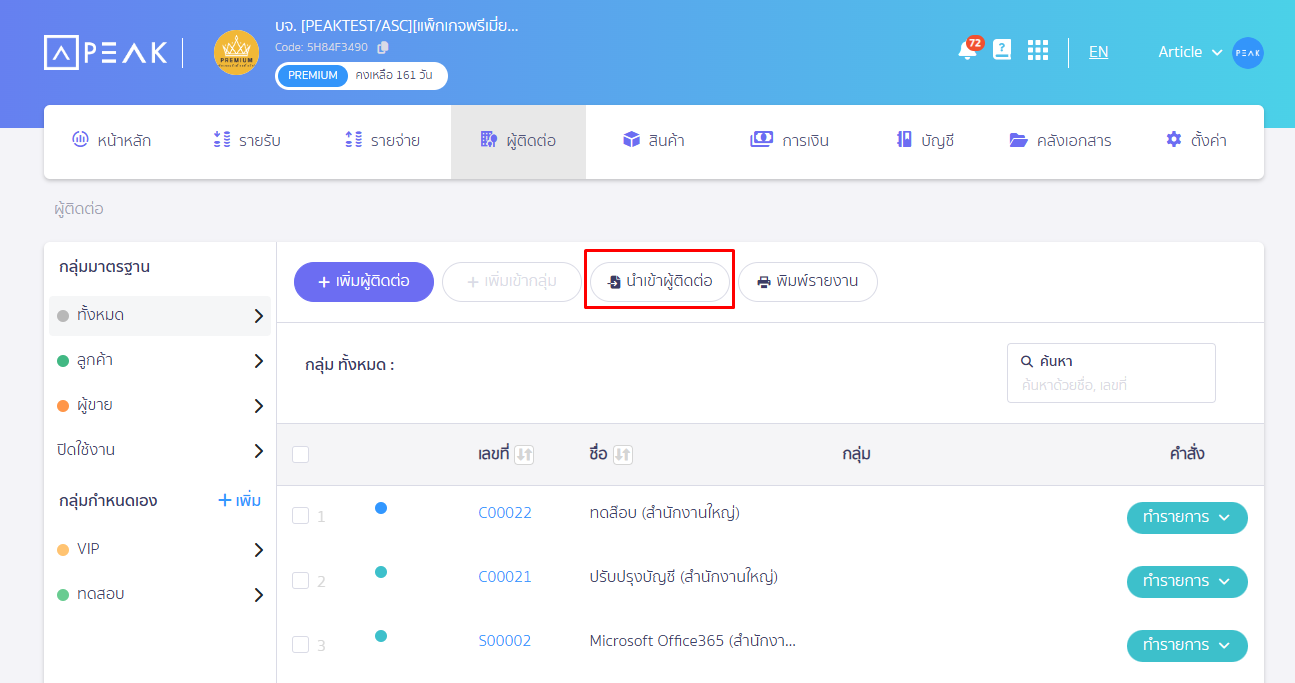Viewport: 1295px width, 683px height.
Task: Click inside the ค้นหา search field
Action: point(1110,373)
